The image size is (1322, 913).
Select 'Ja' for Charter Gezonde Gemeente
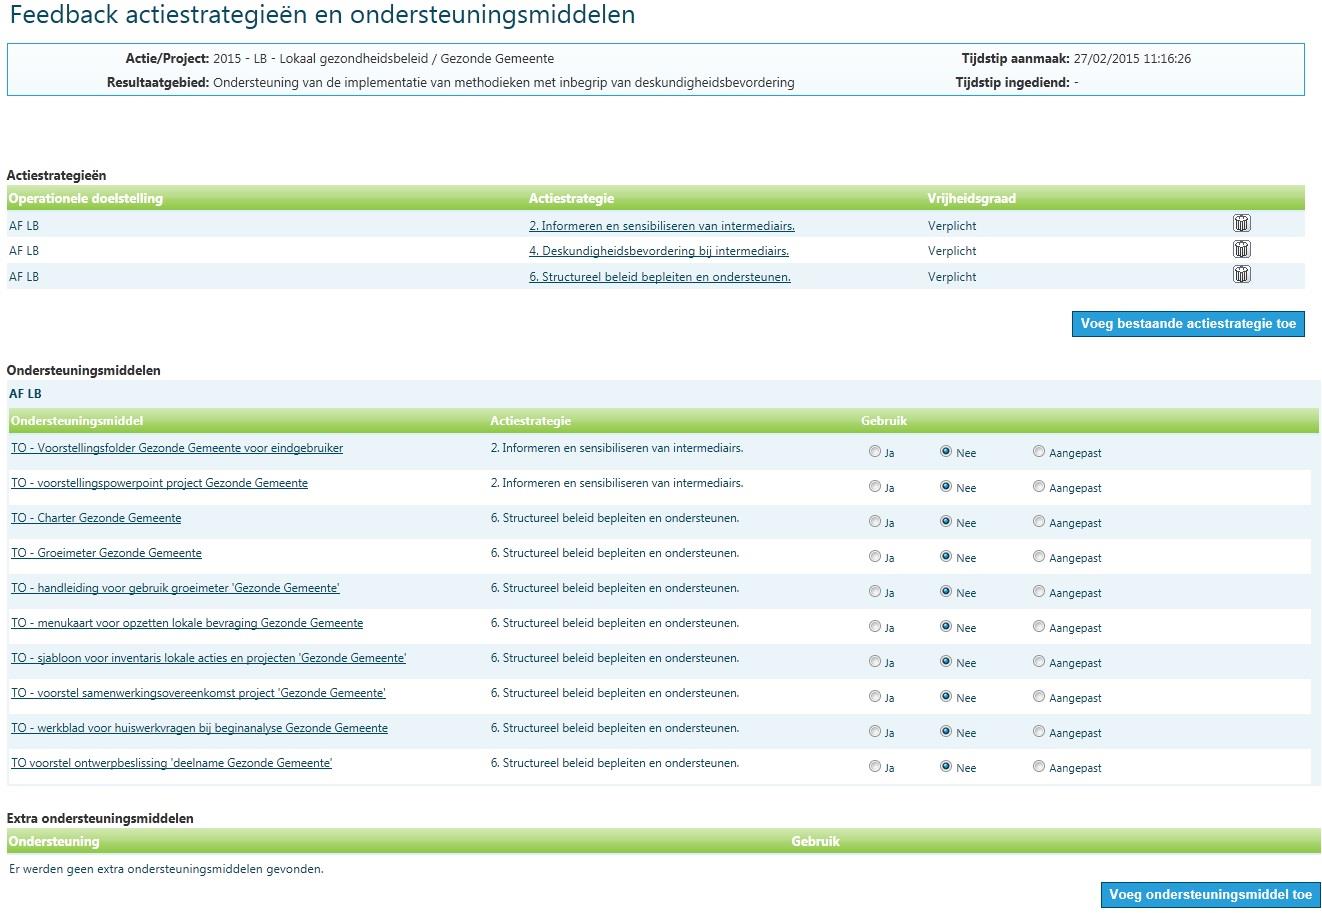(875, 522)
